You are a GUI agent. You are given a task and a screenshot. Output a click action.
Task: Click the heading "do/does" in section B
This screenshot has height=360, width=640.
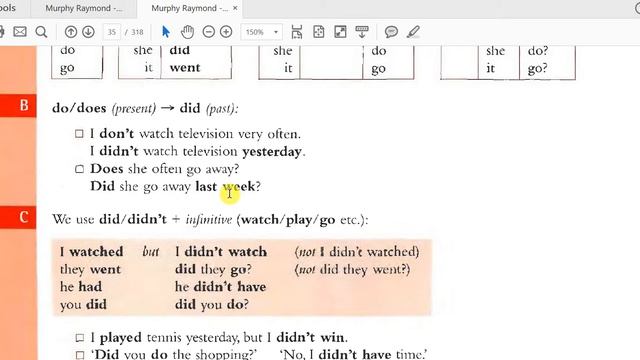coord(79,108)
